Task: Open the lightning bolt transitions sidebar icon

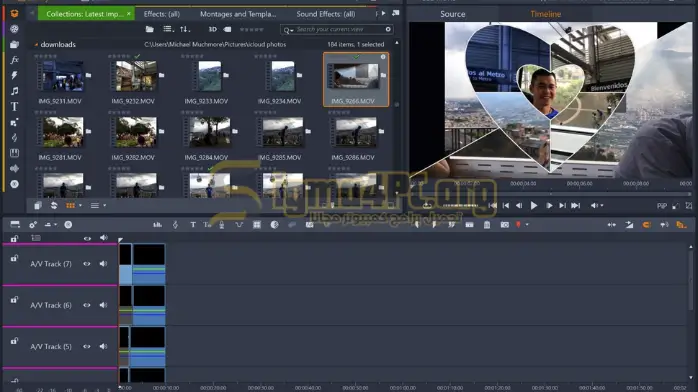Action: pyautogui.click(x=14, y=75)
